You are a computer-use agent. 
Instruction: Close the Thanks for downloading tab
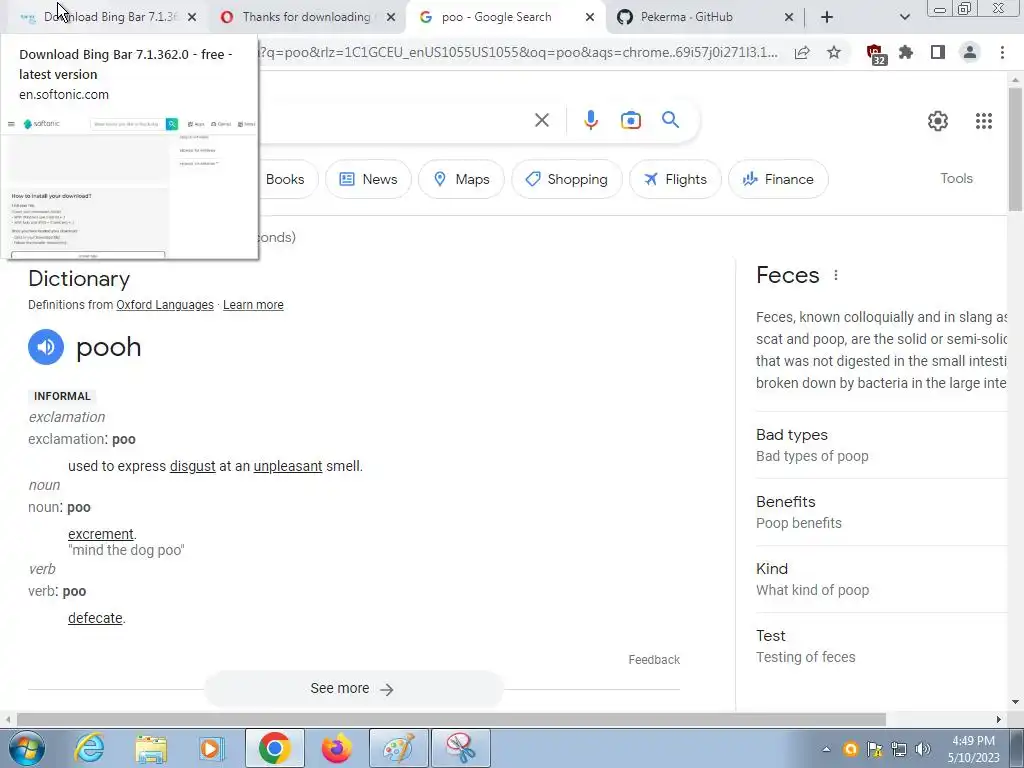[x=391, y=18]
